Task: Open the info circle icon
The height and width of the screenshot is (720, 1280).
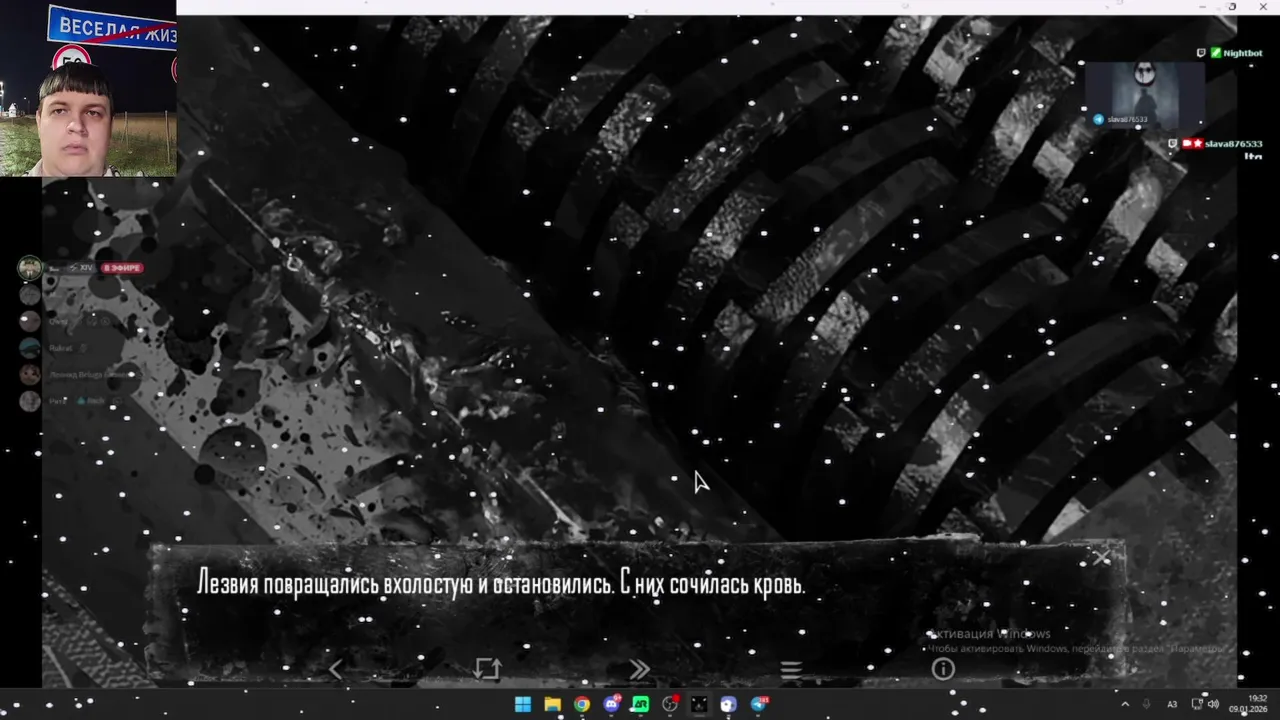Action: [x=943, y=669]
